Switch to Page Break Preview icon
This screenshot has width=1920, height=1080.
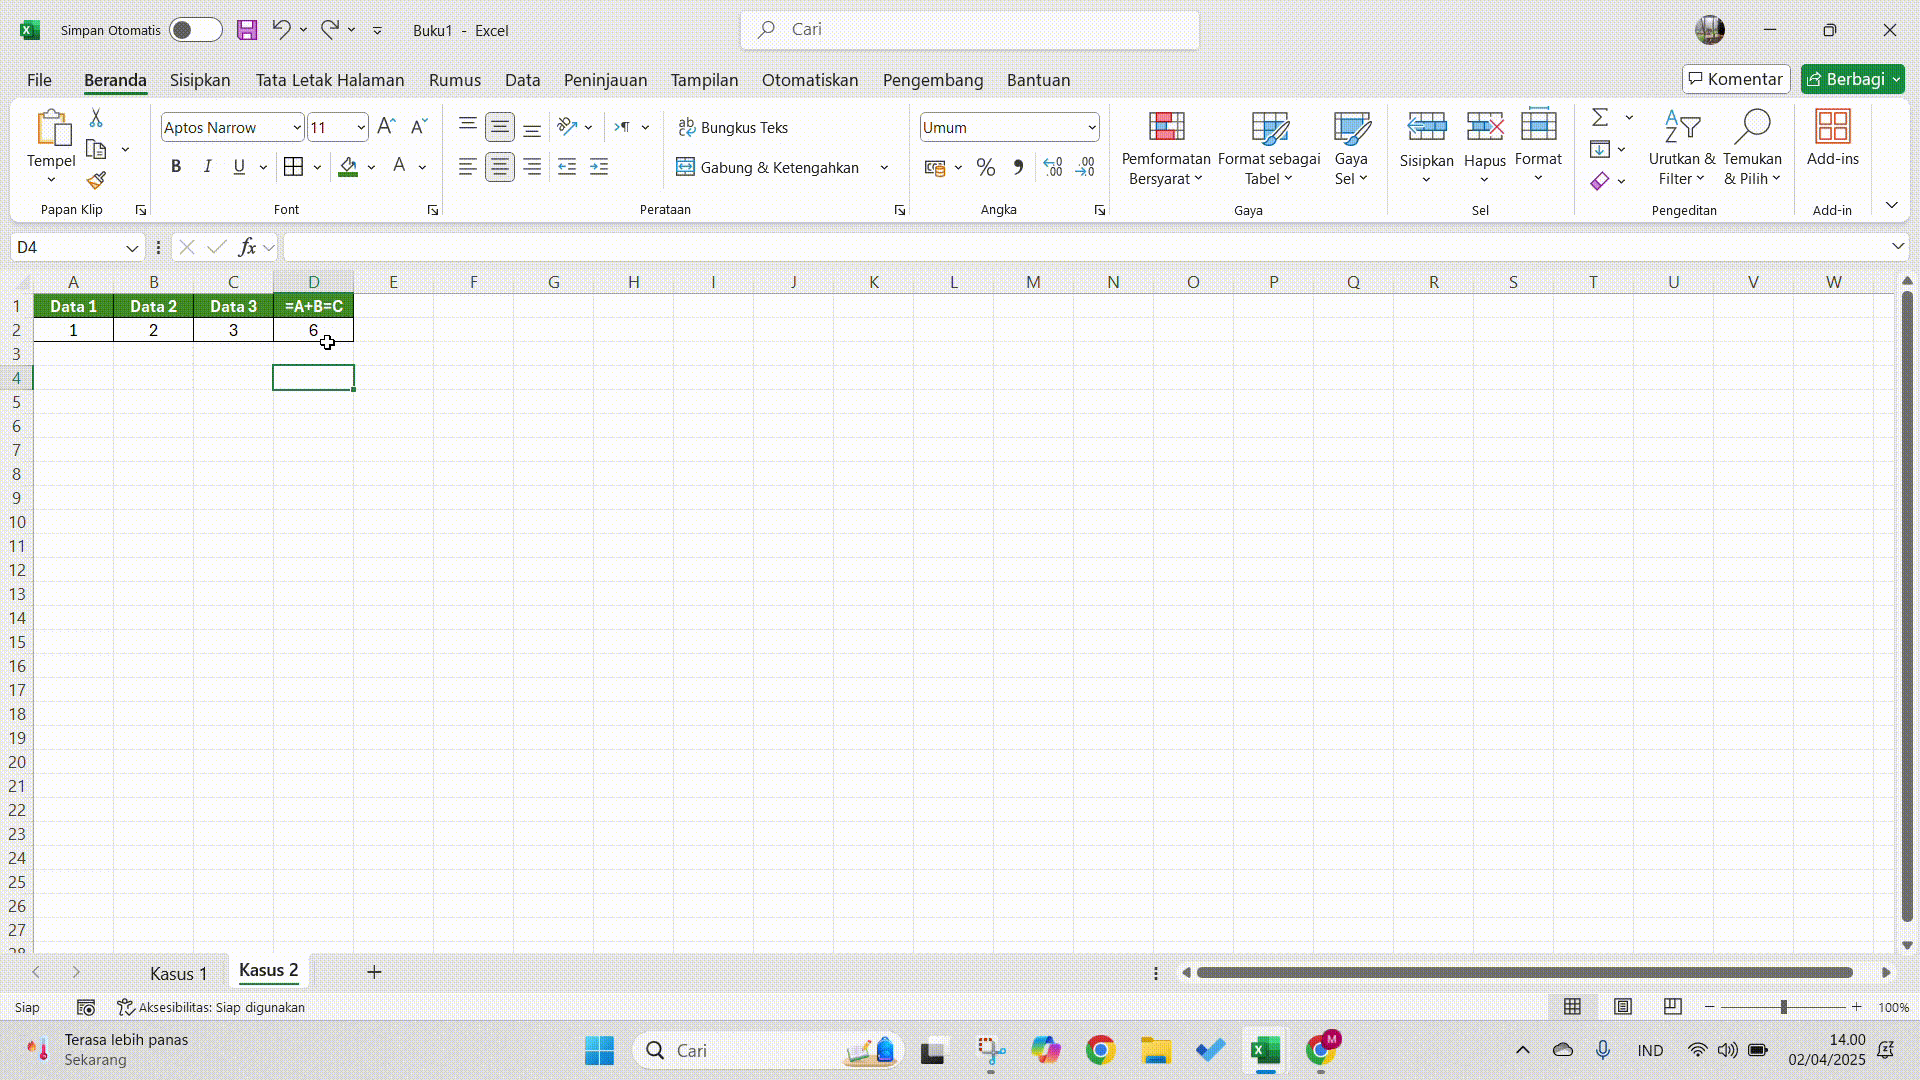coord(1673,1007)
